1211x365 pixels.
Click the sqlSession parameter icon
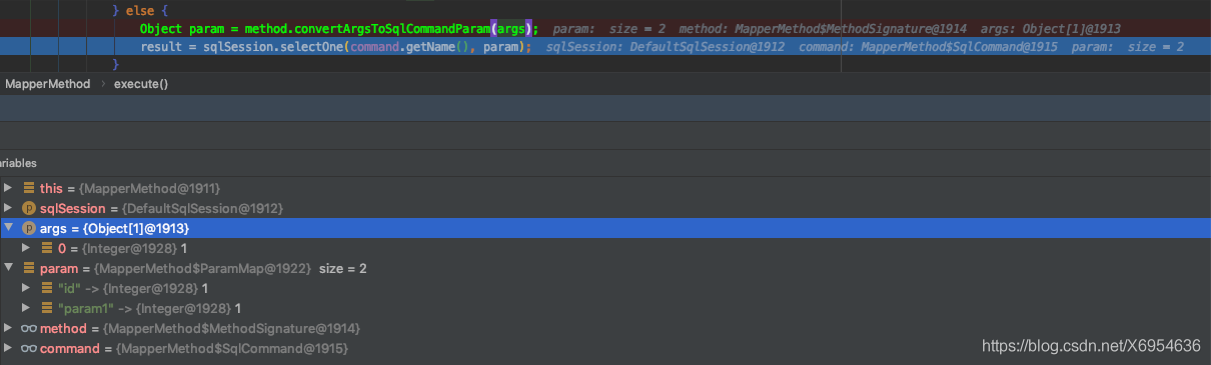[29, 208]
